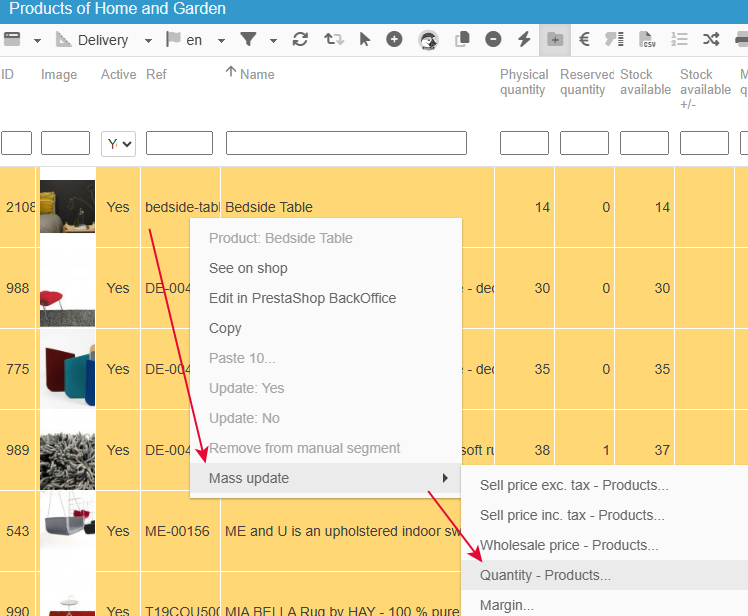The width and height of the screenshot is (748, 616).
Task: Select 'Remove from manual segment' menu entry
Action: click(x=326, y=449)
